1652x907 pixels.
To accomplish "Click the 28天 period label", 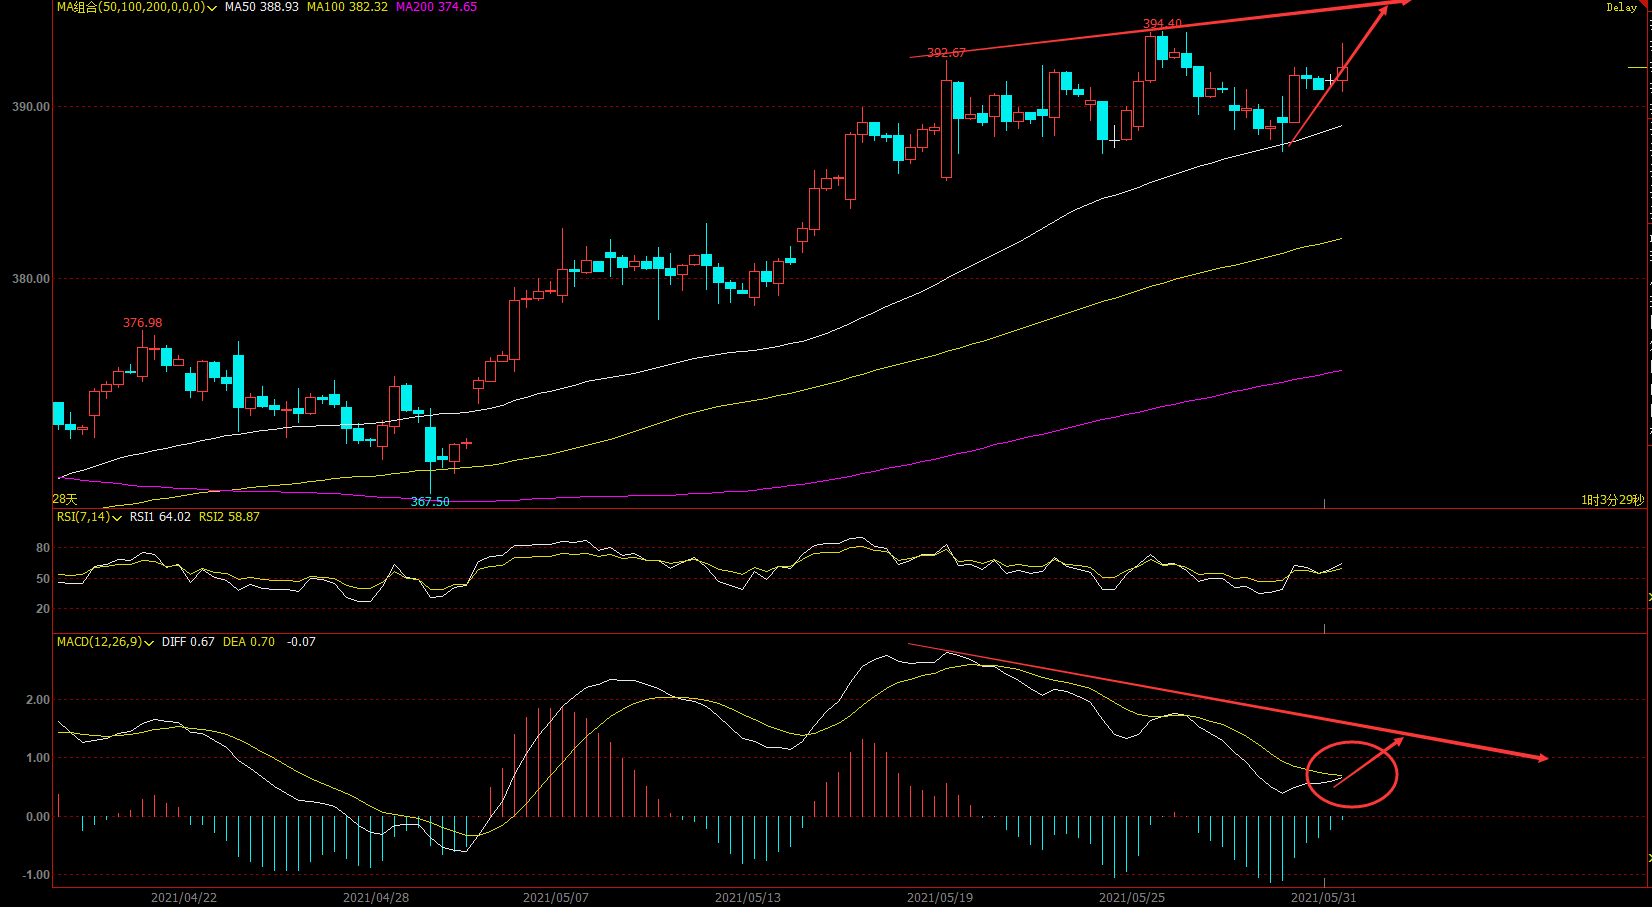I will (x=64, y=499).
